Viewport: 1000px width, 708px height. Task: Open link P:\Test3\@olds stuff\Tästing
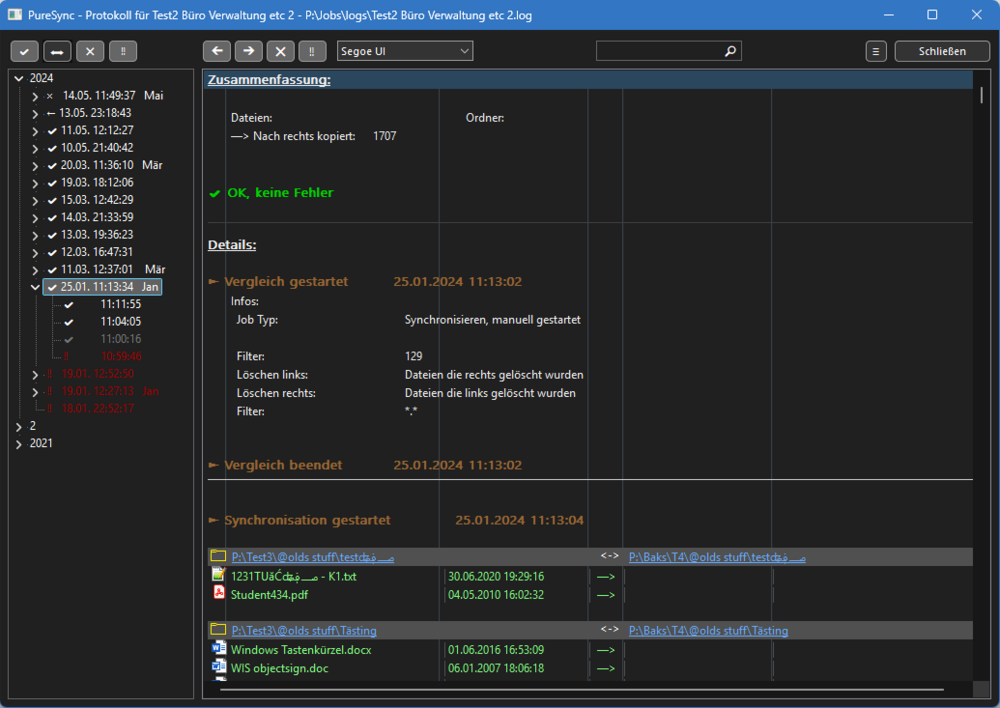(x=304, y=630)
